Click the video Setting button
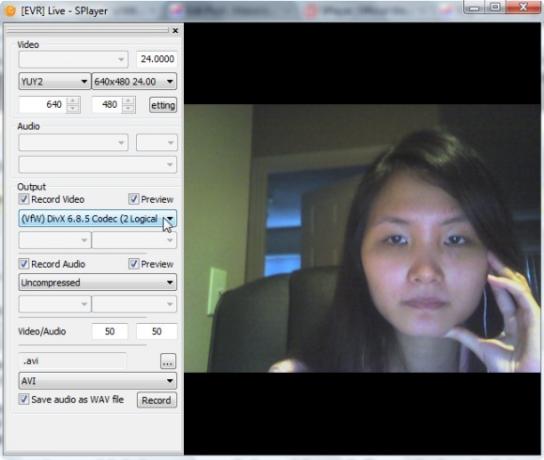The image size is (544, 460). tap(163, 105)
